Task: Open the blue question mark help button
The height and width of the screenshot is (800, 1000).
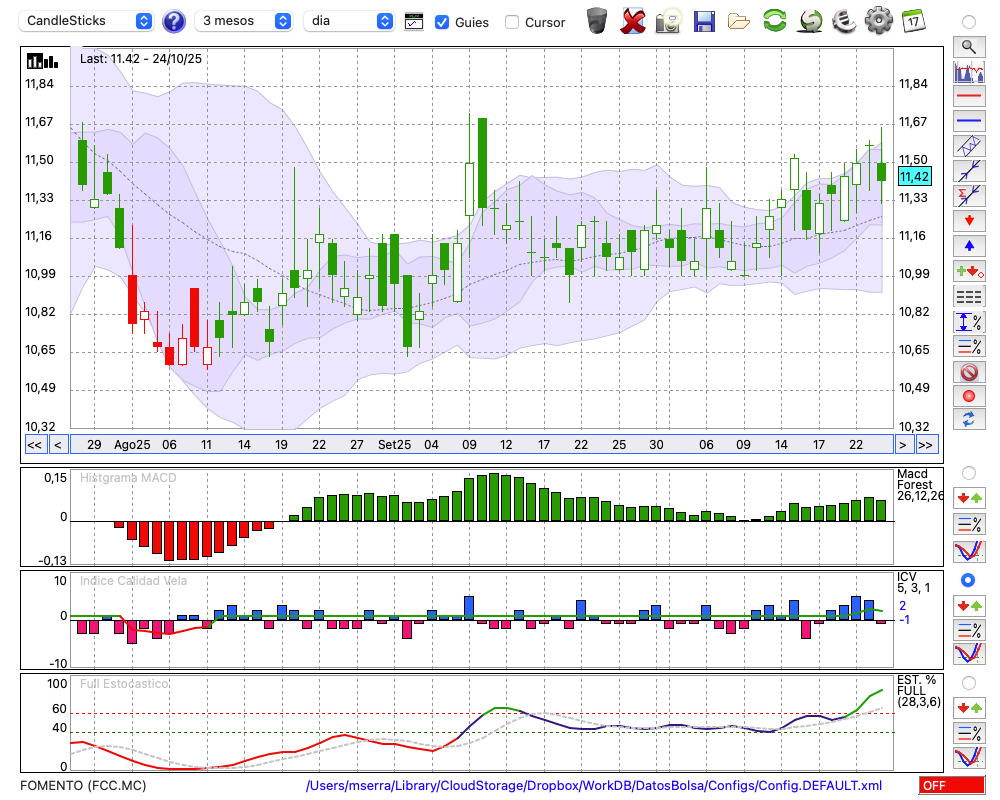Action: tap(174, 21)
